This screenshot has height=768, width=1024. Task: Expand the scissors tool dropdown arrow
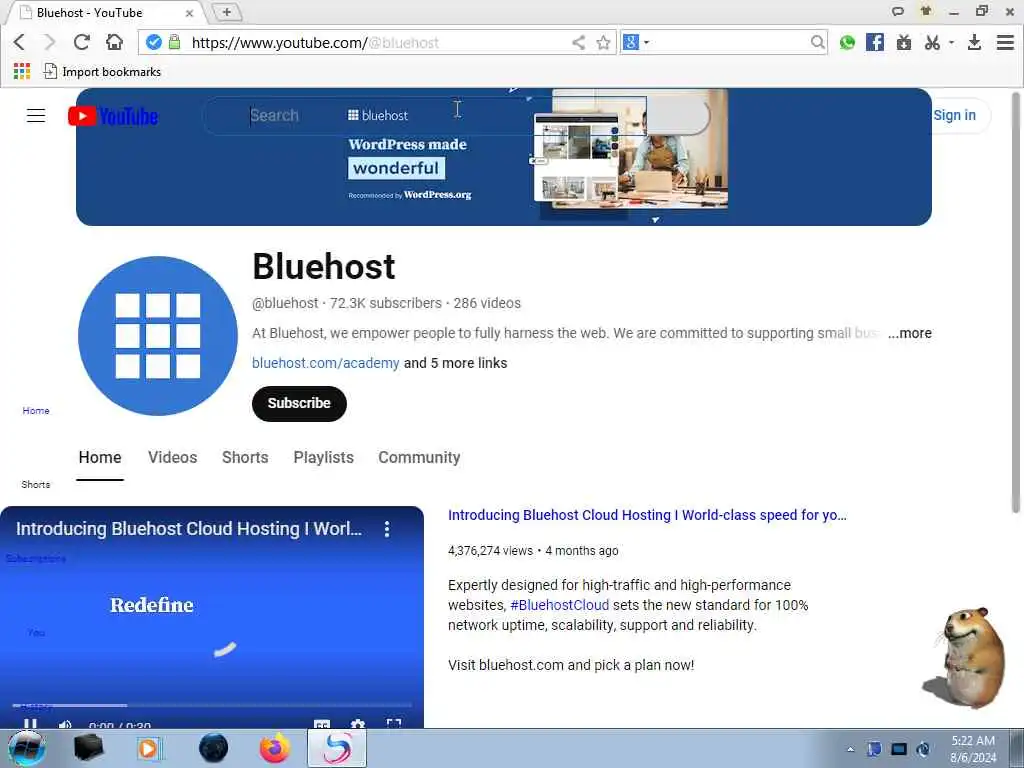(x=952, y=42)
